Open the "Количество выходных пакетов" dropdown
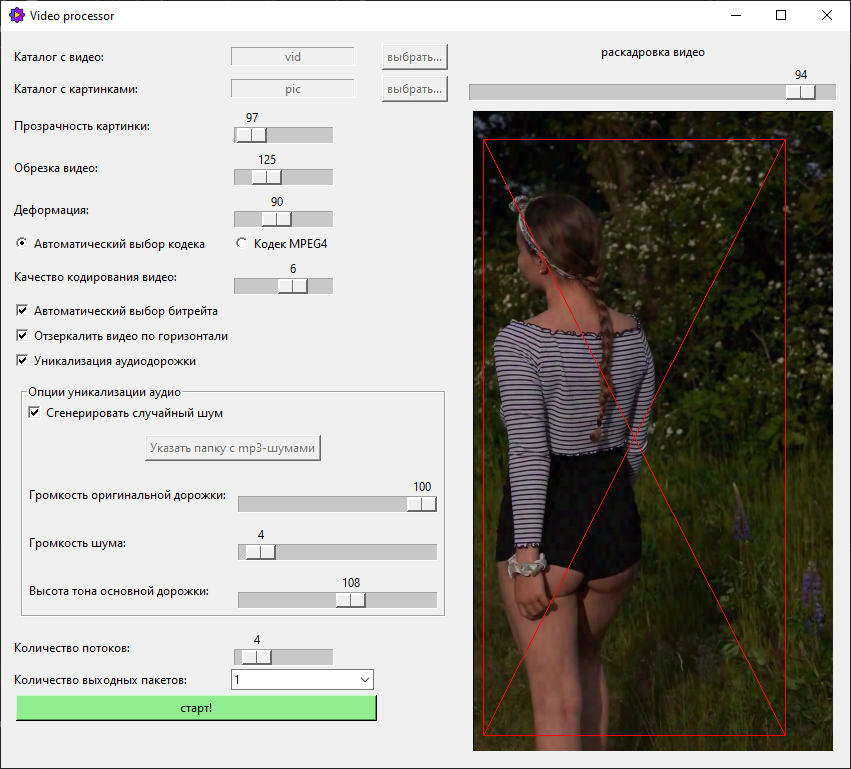The image size is (851, 769). tap(302, 680)
